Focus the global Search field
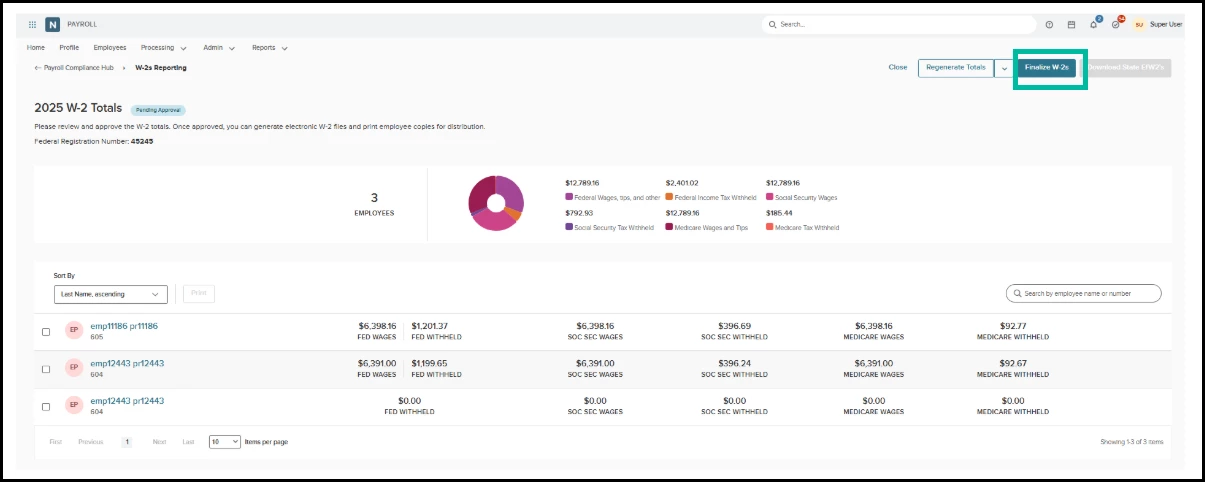Screen dimensions: 1205x482 (x=898, y=24)
